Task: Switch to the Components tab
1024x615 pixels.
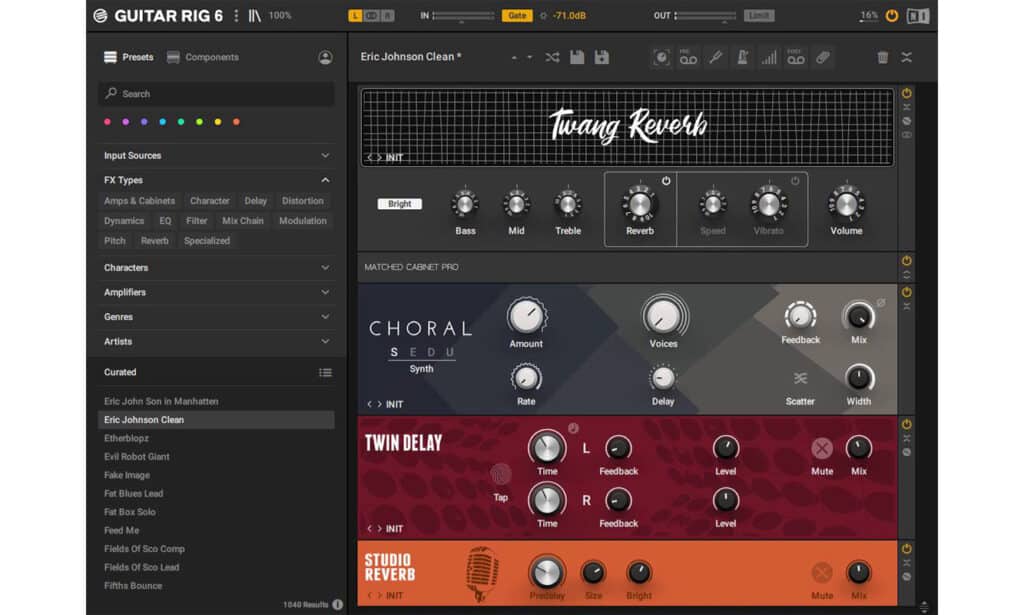Action: coord(203,57)
